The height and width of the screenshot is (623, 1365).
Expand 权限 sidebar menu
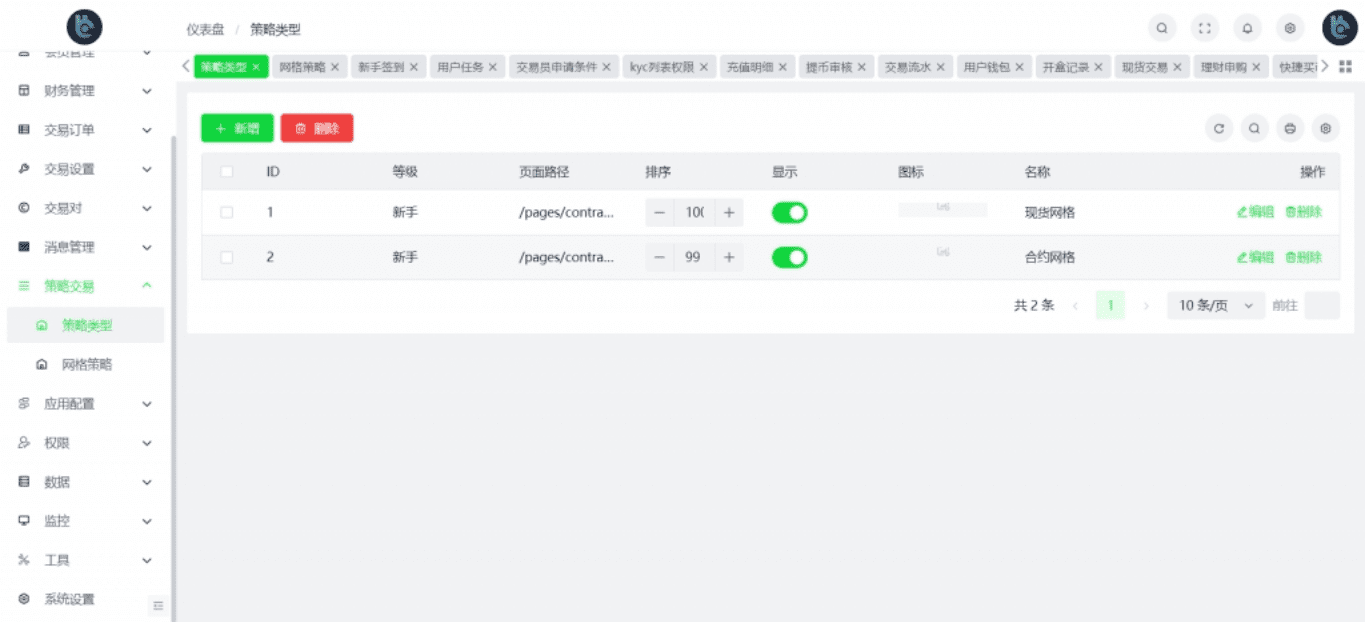click(86, 443)
